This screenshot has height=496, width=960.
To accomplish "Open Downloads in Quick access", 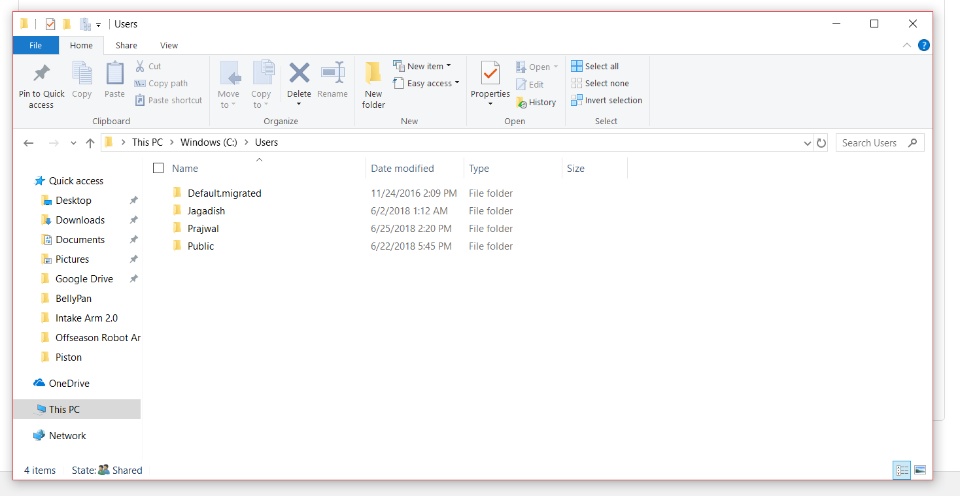I will click(x=80, y=220).
